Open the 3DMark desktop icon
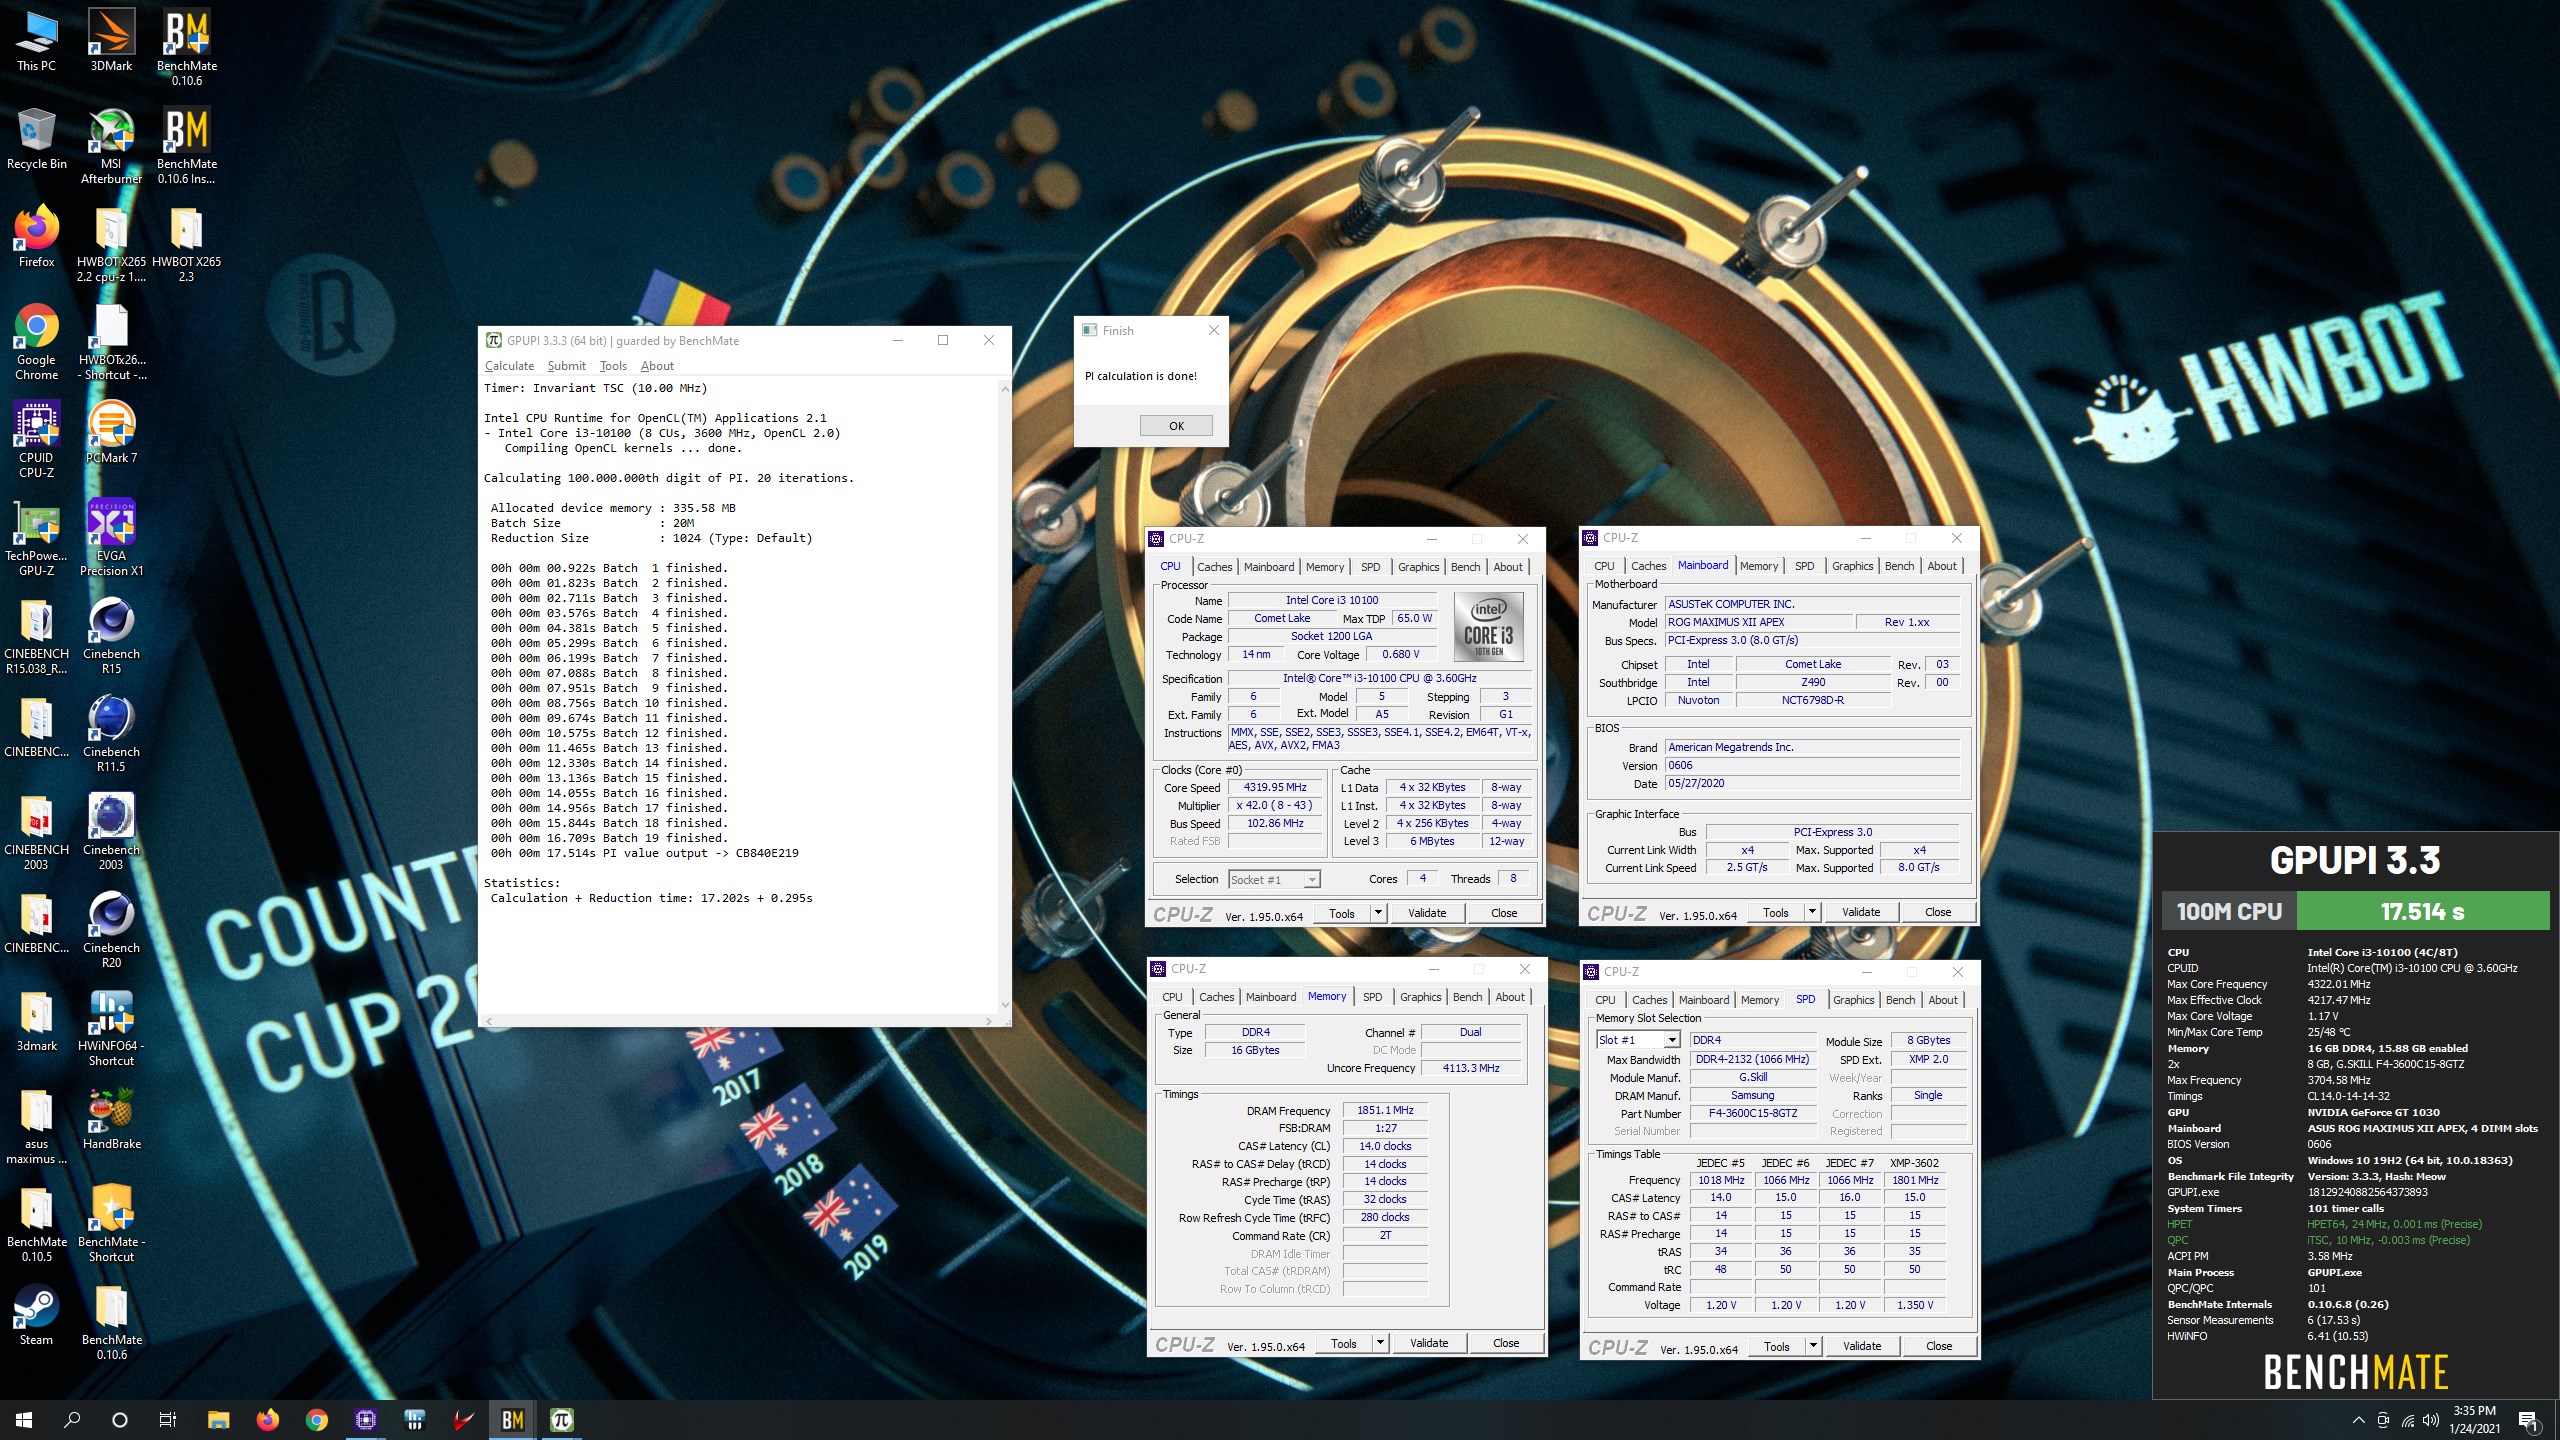 [x=111, y=42]
